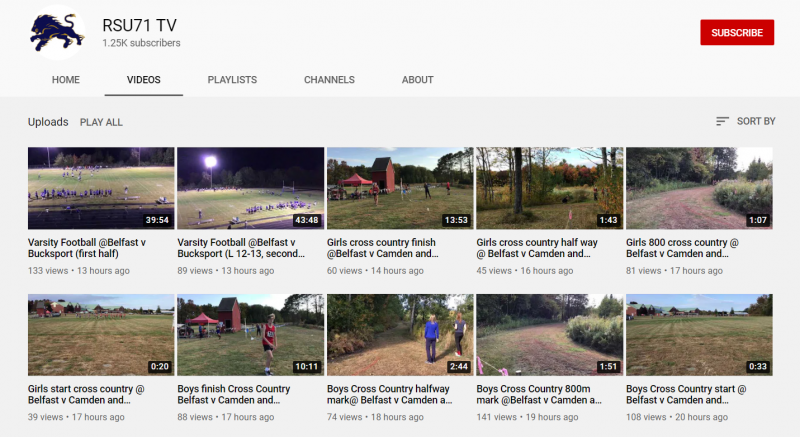Click title 'Boys finish Cross Country Belfast v Camden'
The height and width of the screenshot is (437, 800).
(x=234, y=394)
